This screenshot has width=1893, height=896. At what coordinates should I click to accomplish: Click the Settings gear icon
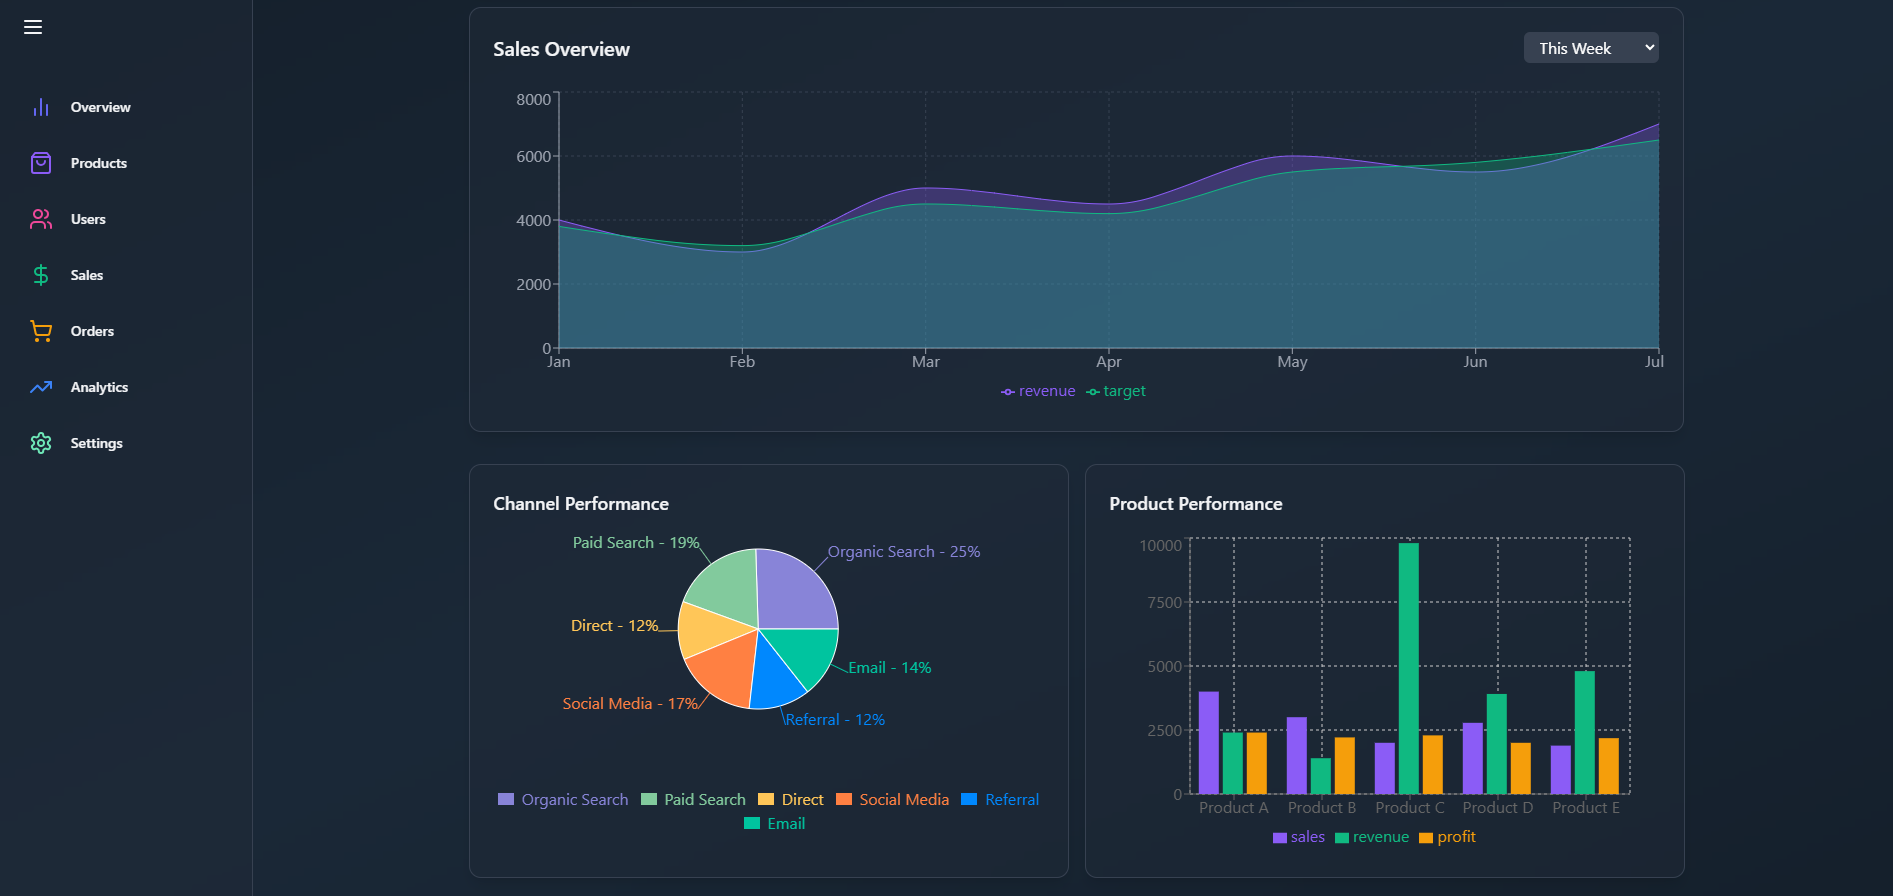pyautogui.click(x=41, y=443)
